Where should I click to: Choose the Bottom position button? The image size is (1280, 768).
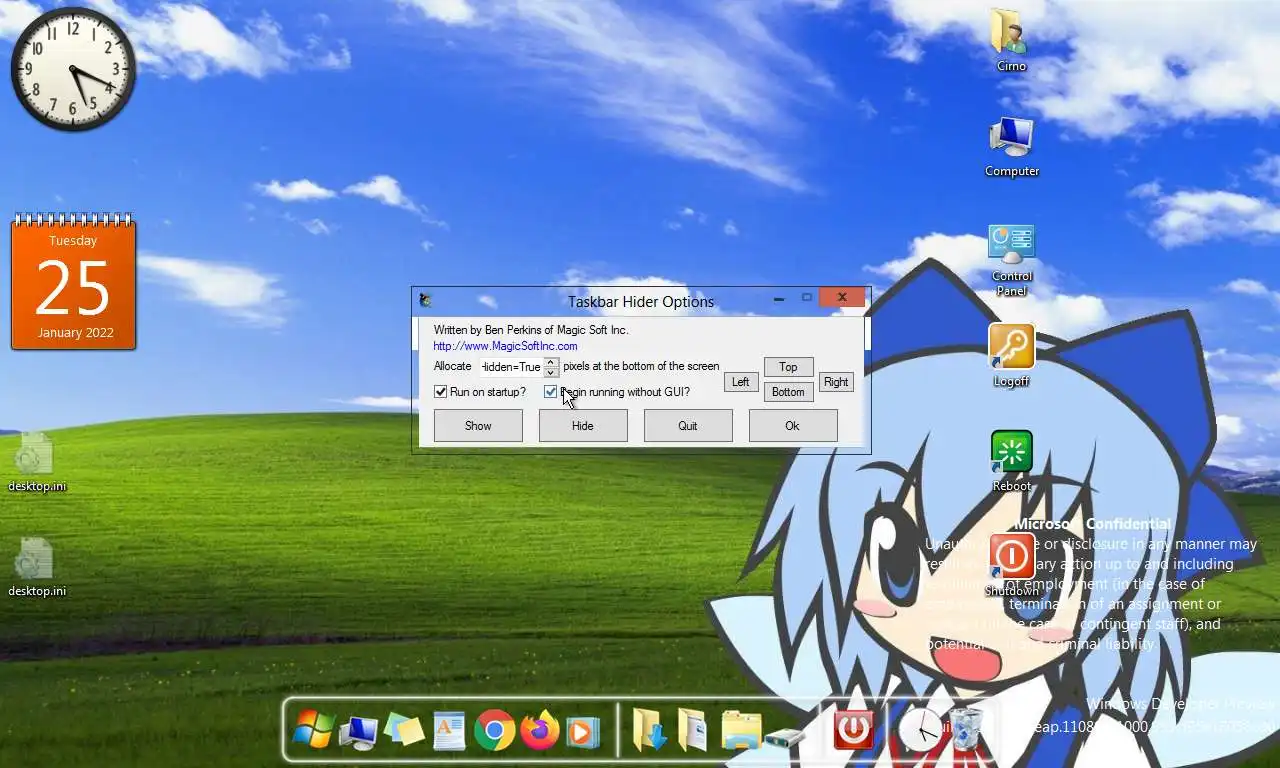pyautogui.click(x=788, y=392)
